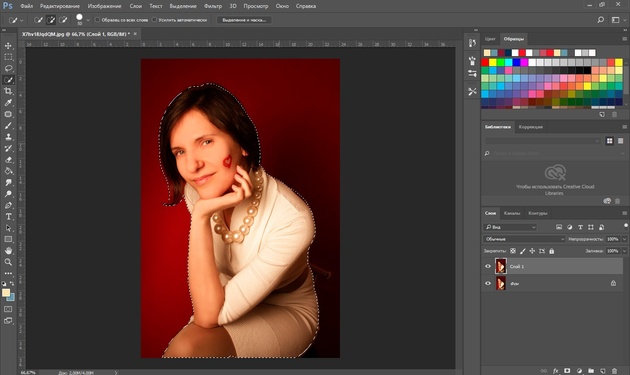Switch to Коррекция panel tab

tap(530, 127)
